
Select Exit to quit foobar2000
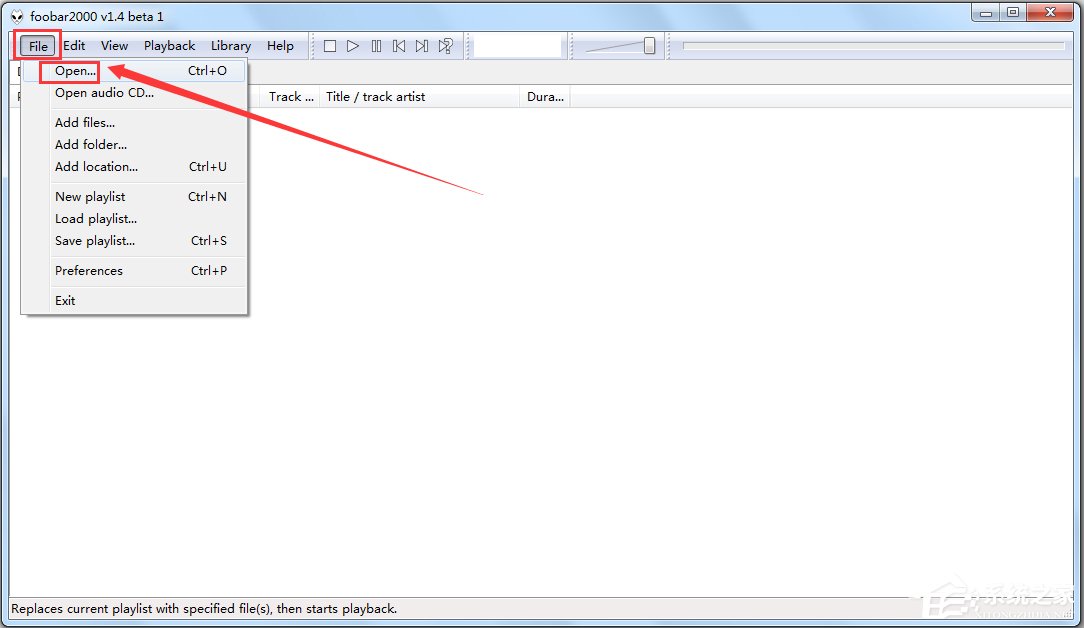(64, 300)
